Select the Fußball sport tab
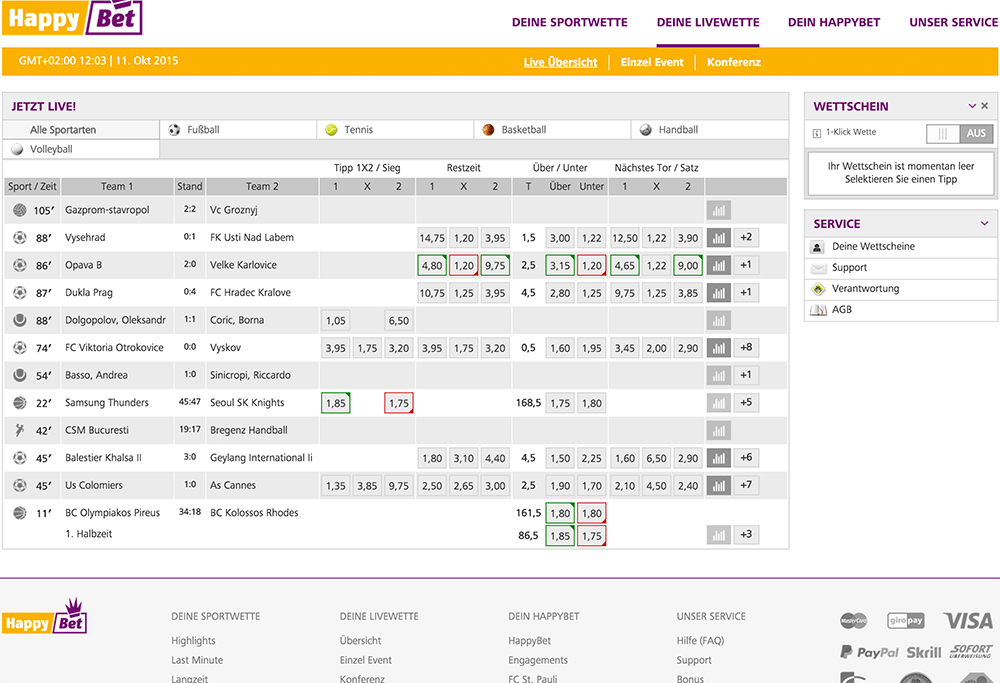The image size is (1000, 683). (x=238, y=129)
